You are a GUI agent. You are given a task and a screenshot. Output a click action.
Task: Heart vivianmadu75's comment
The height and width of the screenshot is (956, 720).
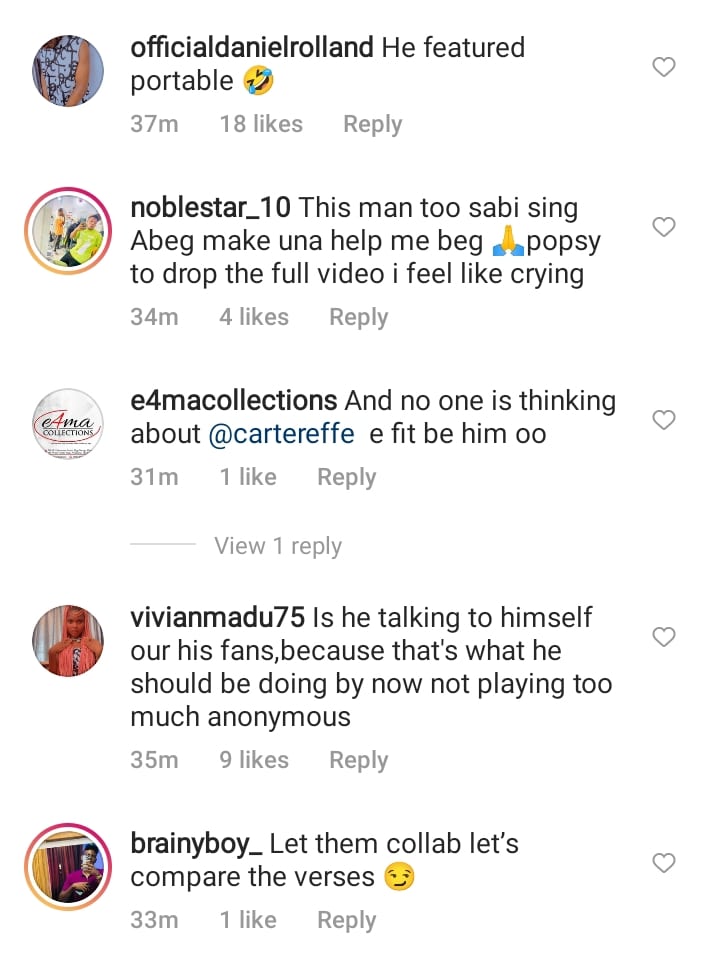coord(664,636)
